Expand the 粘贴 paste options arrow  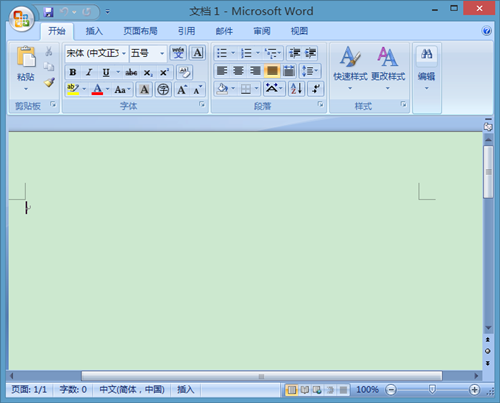pyautogui.click(x=26, y=89)
